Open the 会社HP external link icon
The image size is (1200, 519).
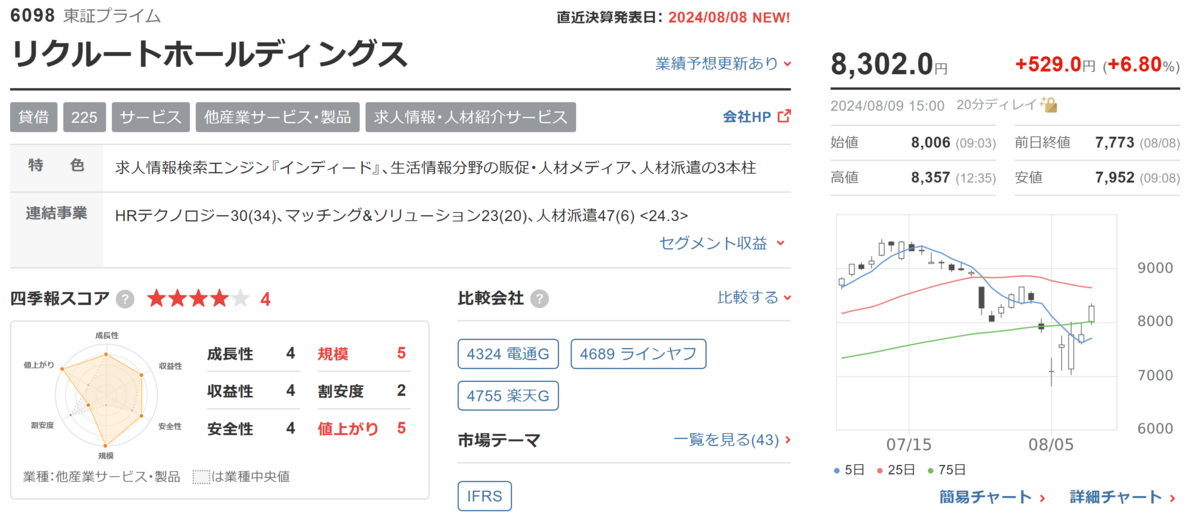coord(784,116)
